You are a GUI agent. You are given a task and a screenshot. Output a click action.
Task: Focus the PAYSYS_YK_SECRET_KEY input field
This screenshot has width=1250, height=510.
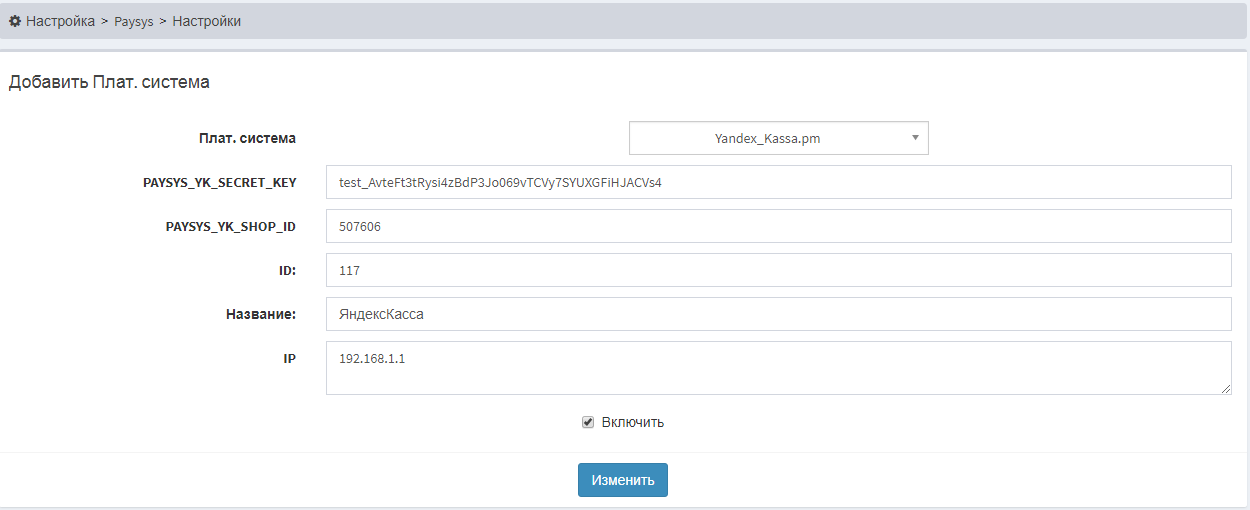point(778,183)
